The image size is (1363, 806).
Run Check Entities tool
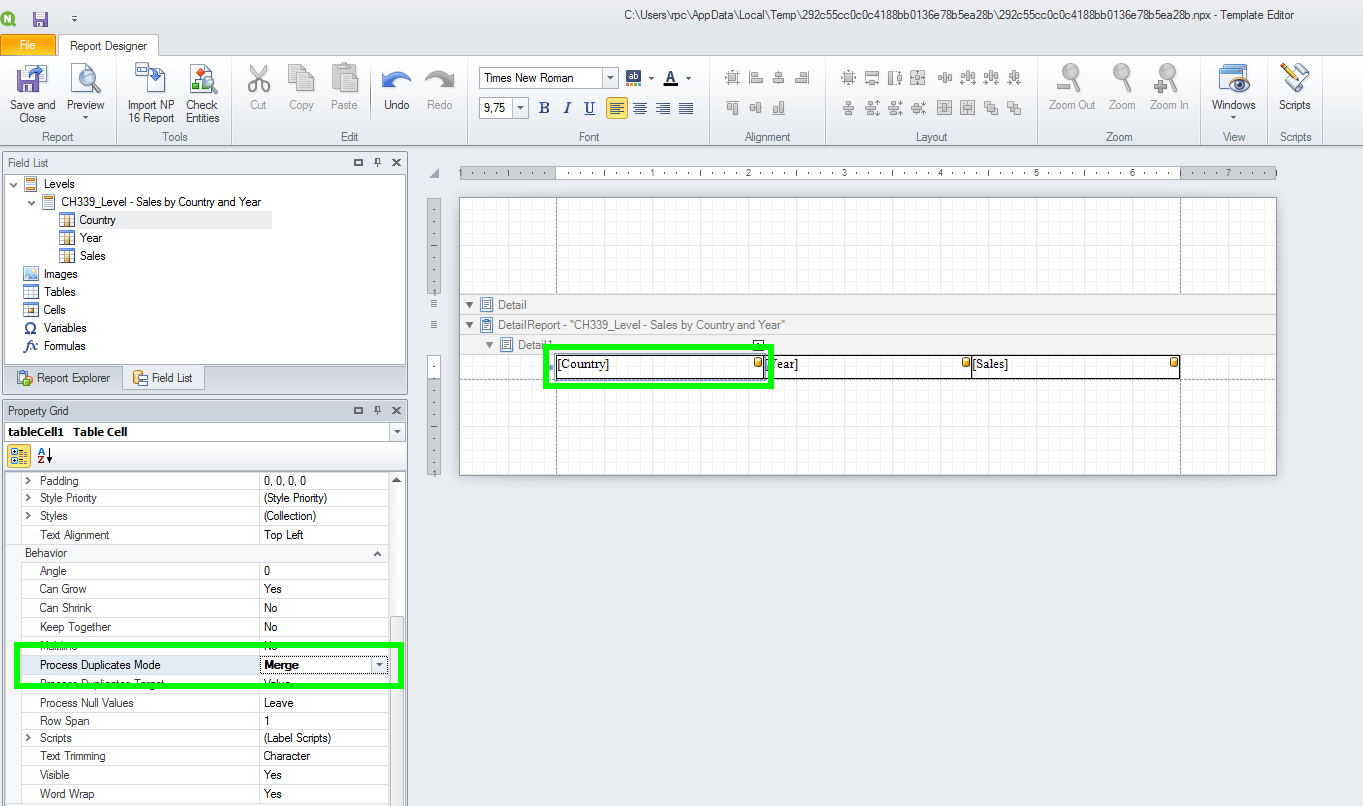point(202,93)
